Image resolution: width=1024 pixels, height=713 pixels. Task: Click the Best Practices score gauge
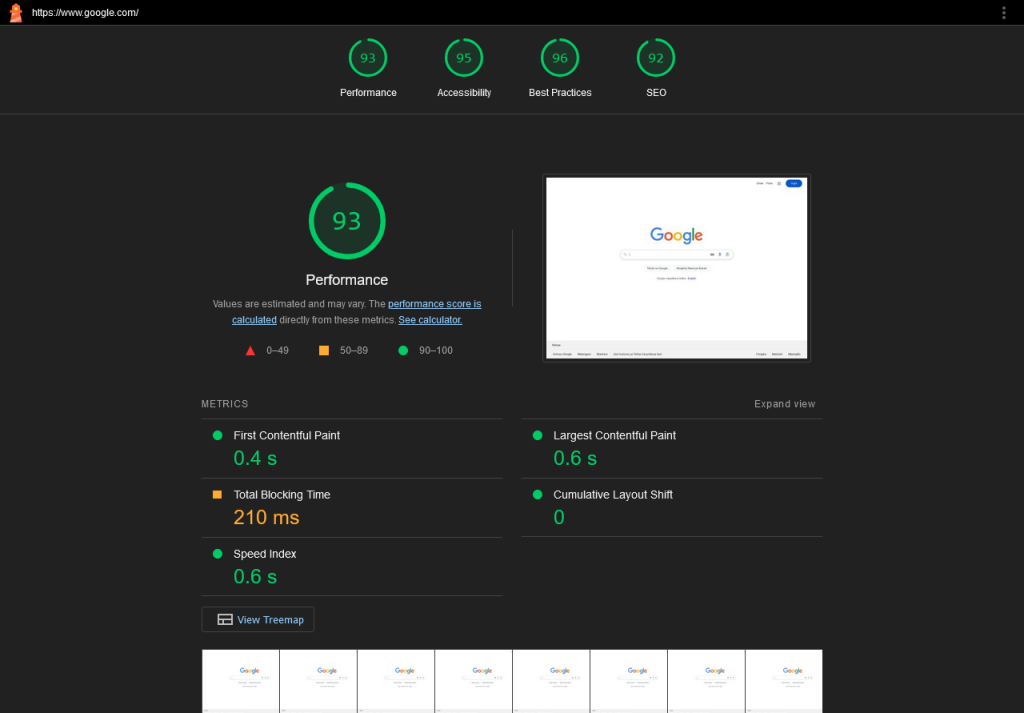click(x=560, y=58)
